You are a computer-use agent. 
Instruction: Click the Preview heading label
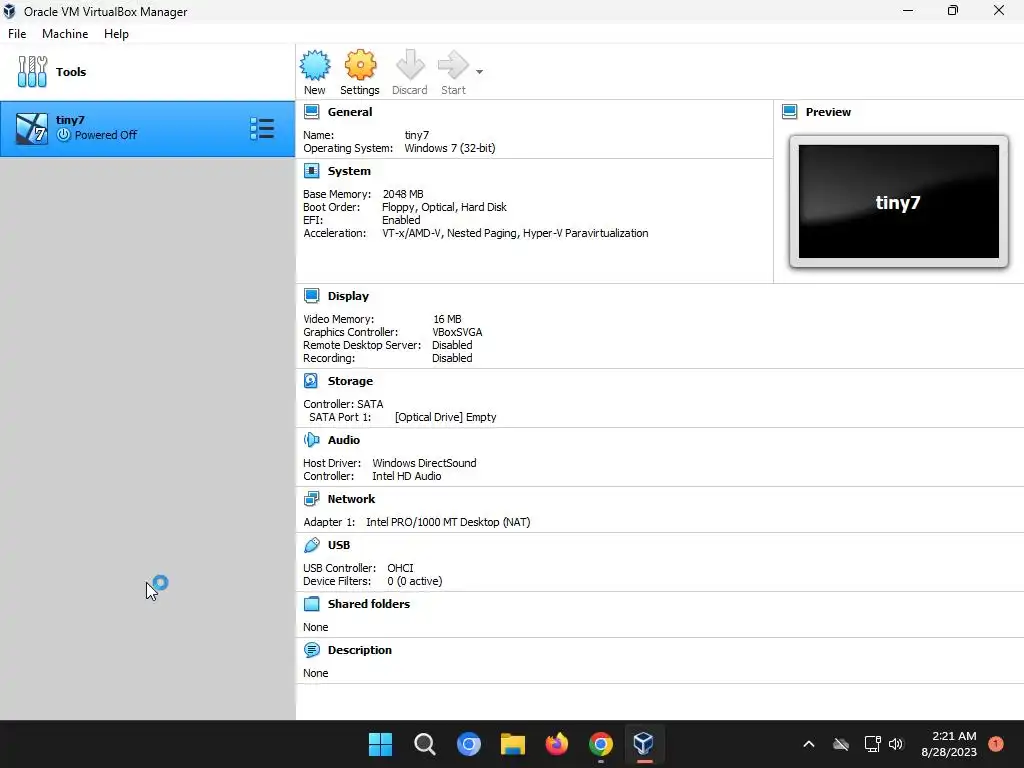(828, 112)
